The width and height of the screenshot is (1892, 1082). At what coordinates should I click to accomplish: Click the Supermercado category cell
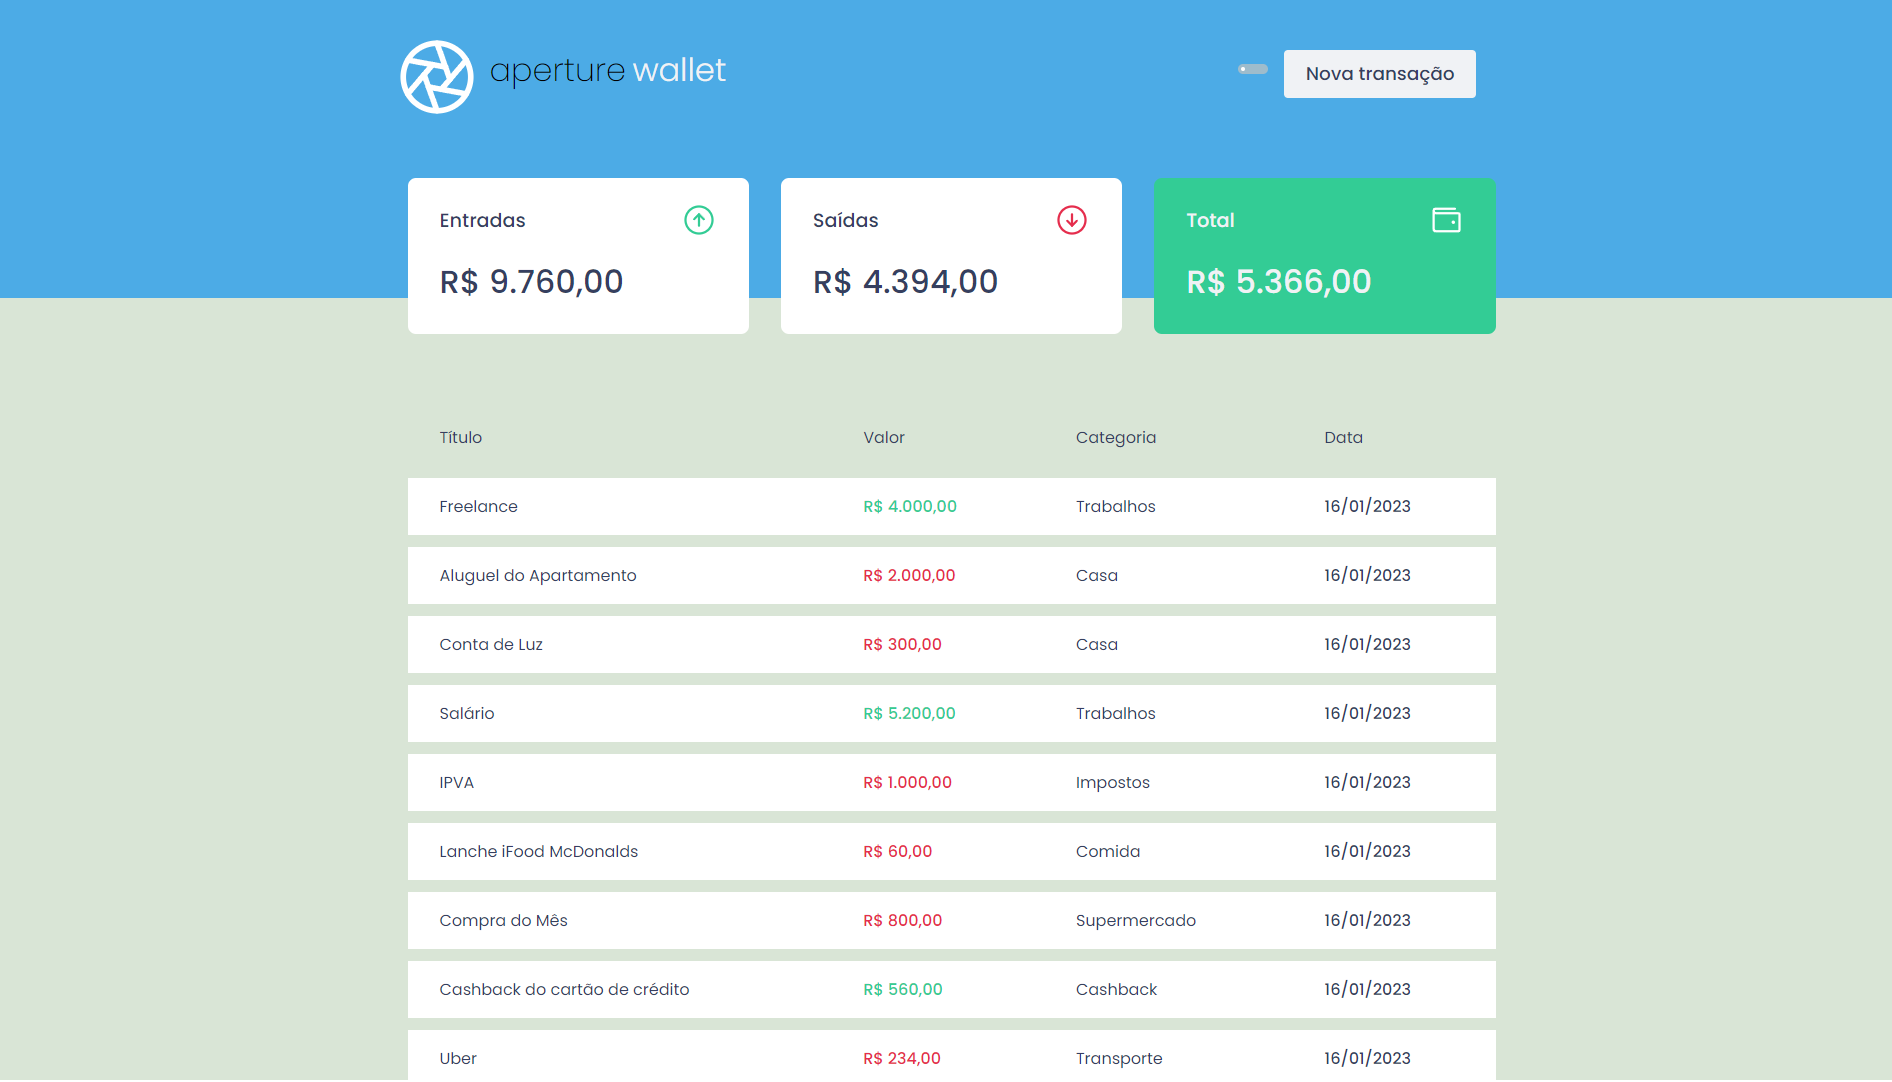(1136, 921)
